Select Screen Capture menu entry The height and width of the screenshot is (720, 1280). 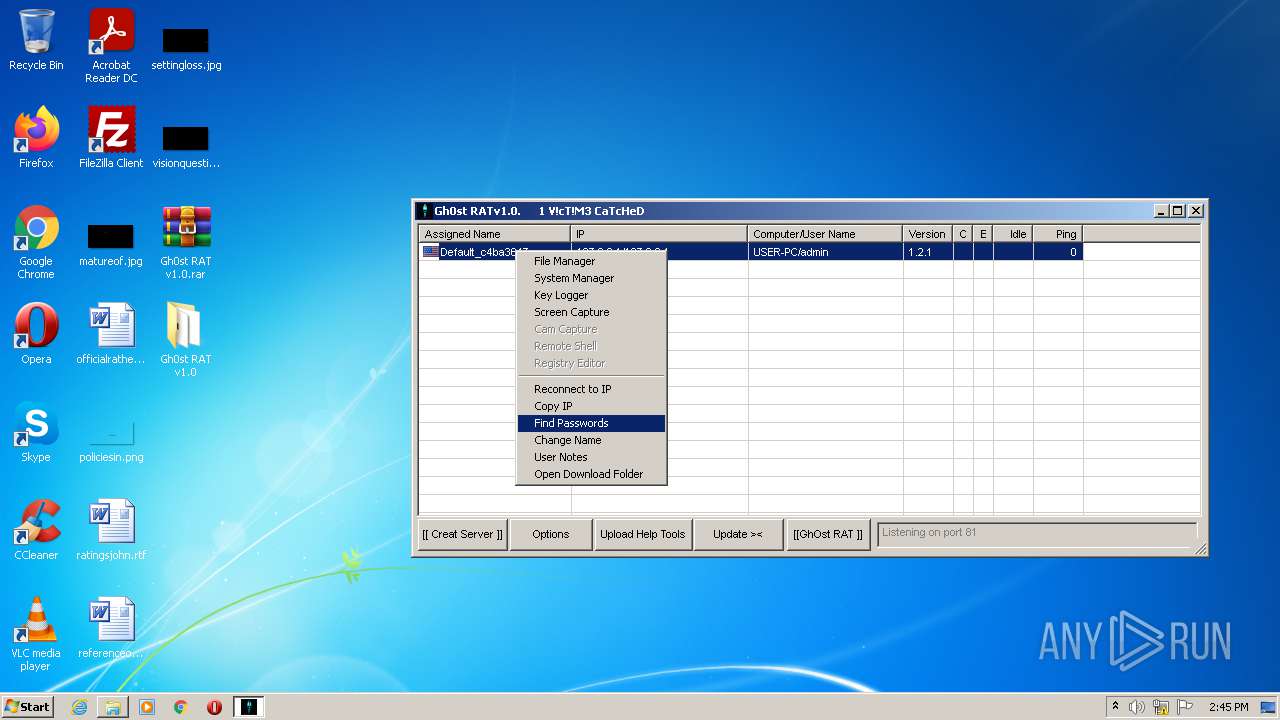click(x=591, y=312)
